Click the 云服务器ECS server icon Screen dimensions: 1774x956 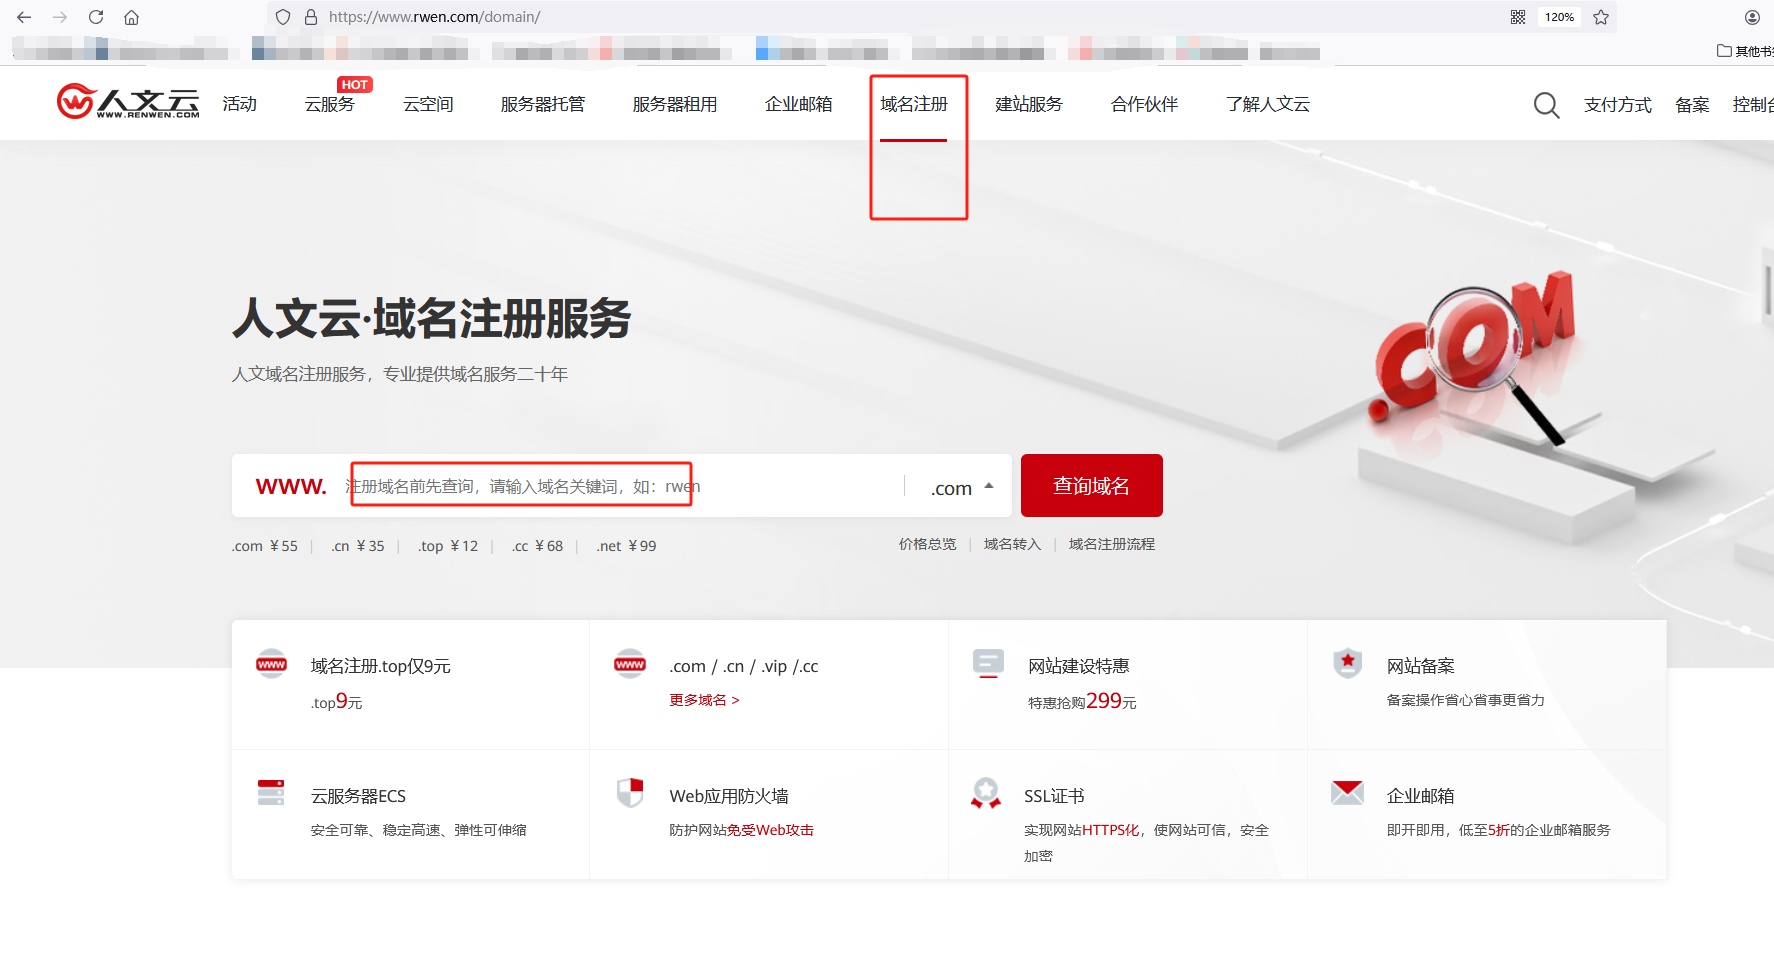pos(271,793)
